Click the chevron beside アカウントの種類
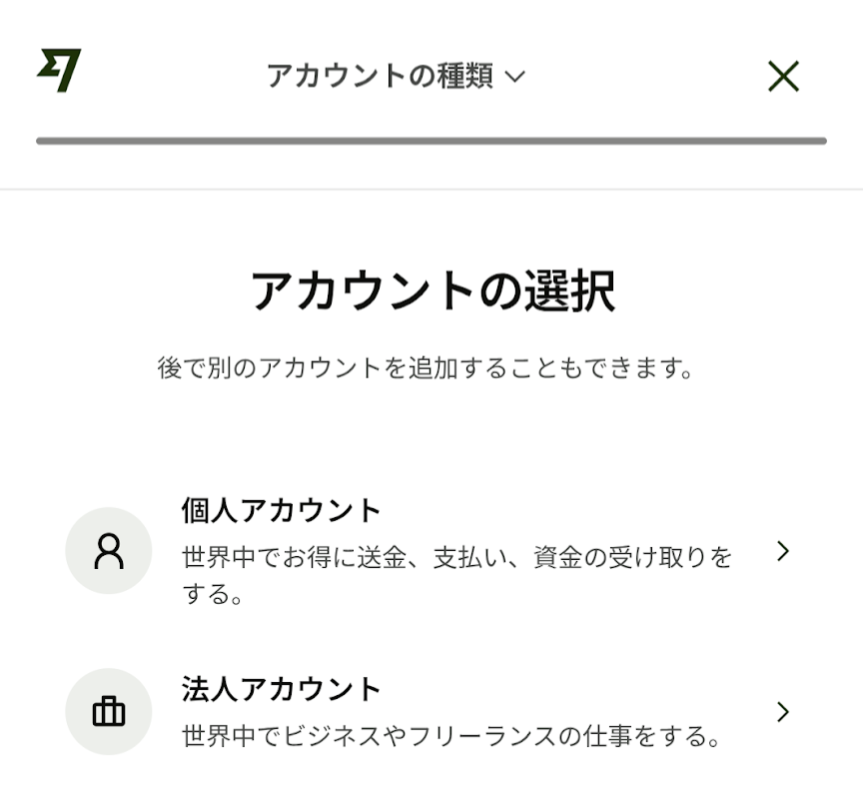The width and height of the screenshot is (863, 796). point(516,77)
